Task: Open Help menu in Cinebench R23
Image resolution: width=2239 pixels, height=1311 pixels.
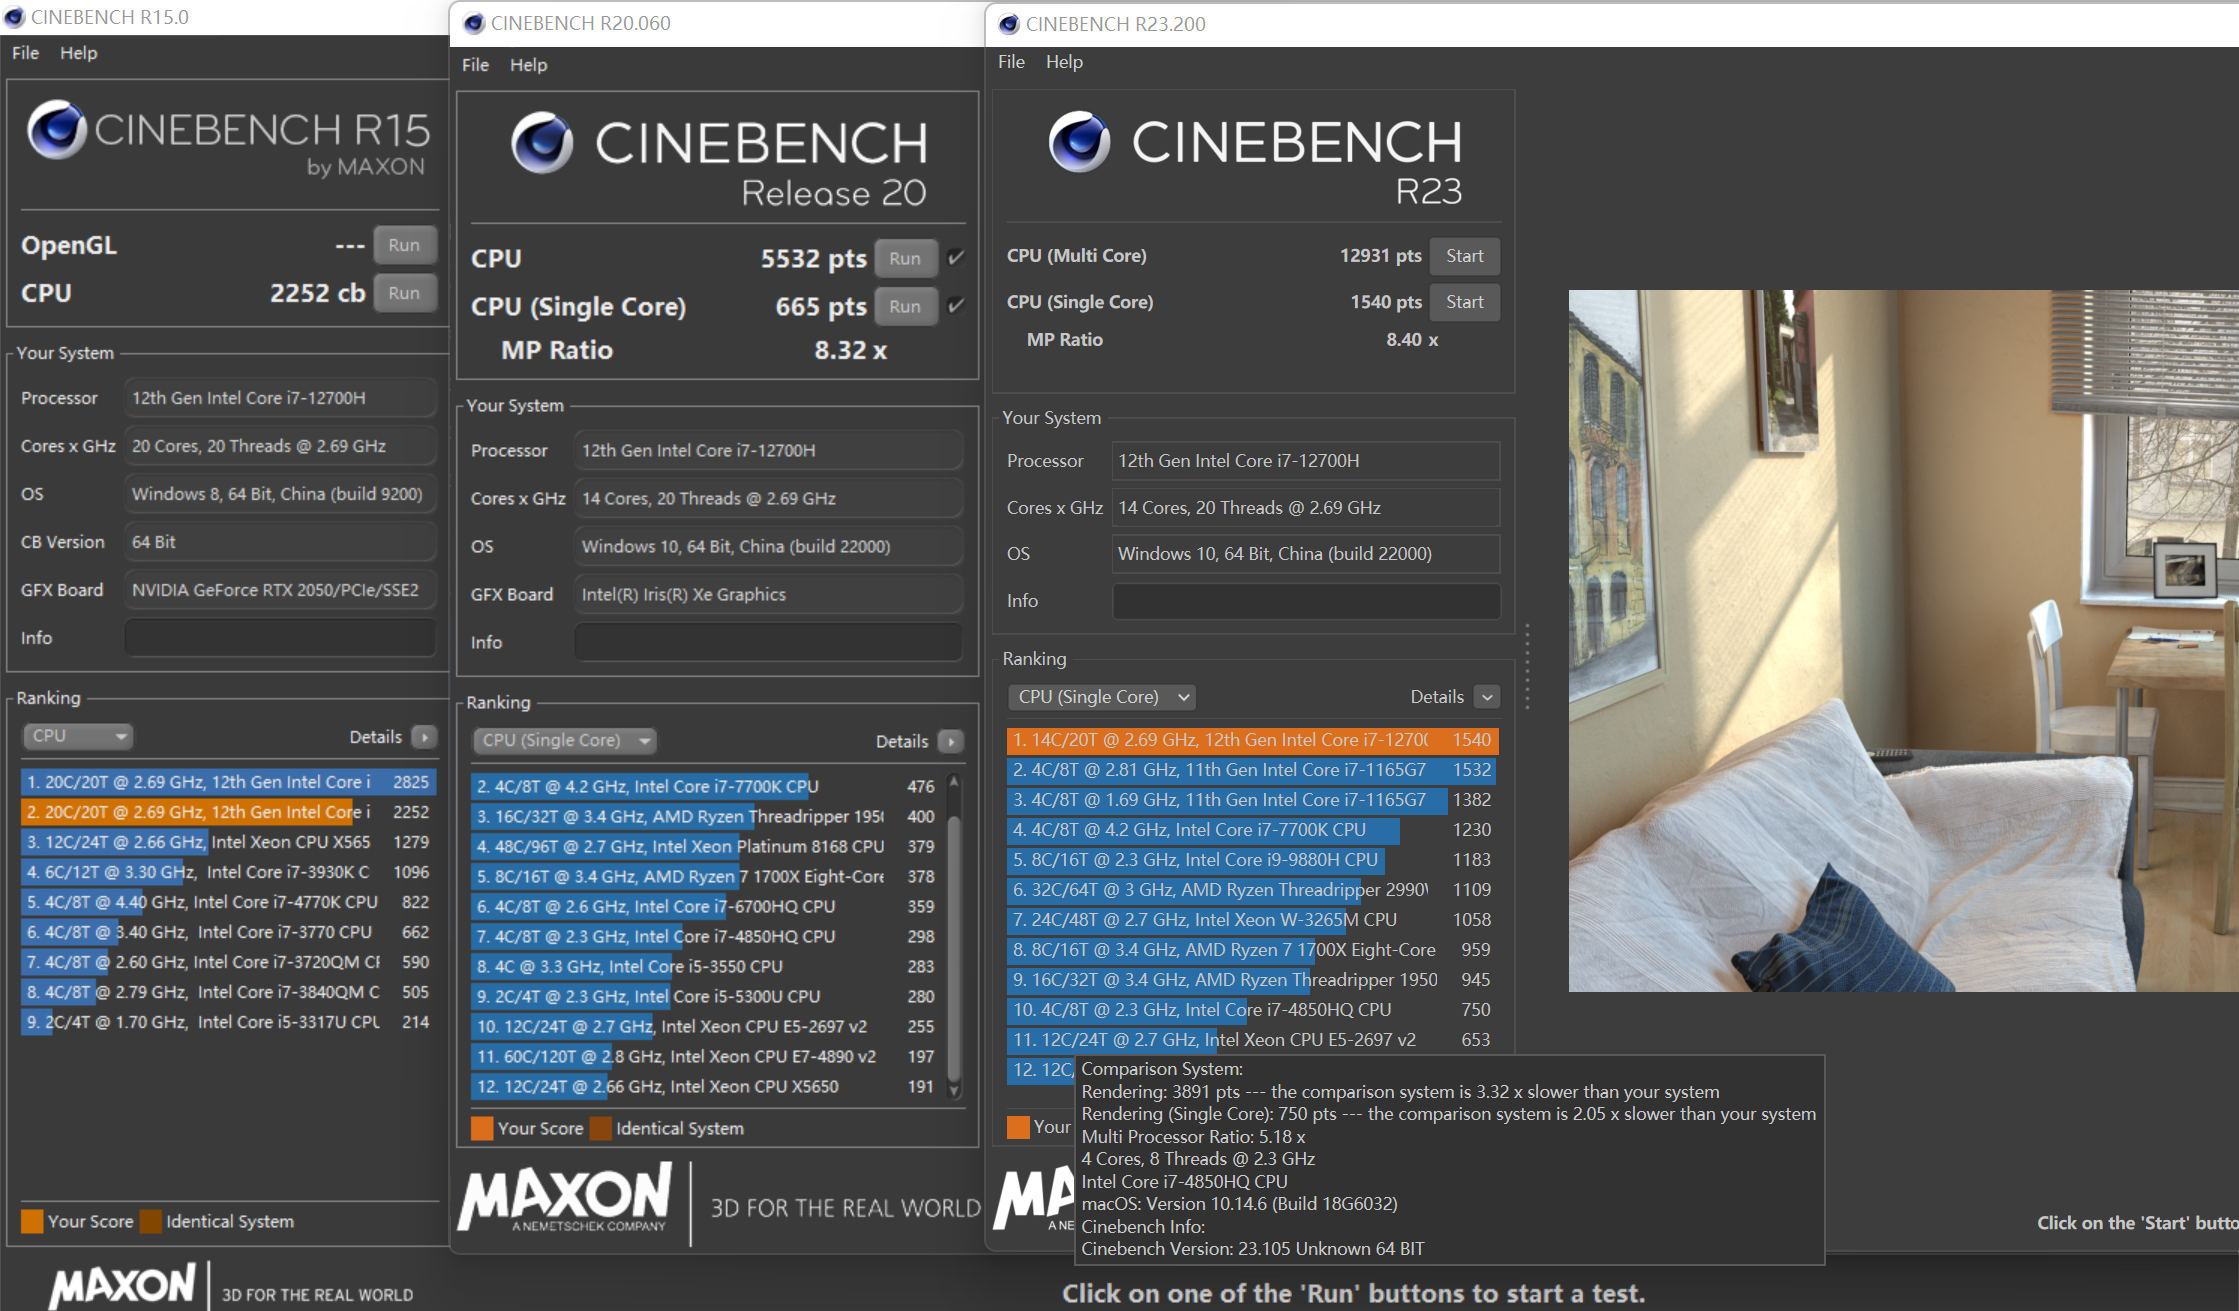Action: pos(1064,62)
